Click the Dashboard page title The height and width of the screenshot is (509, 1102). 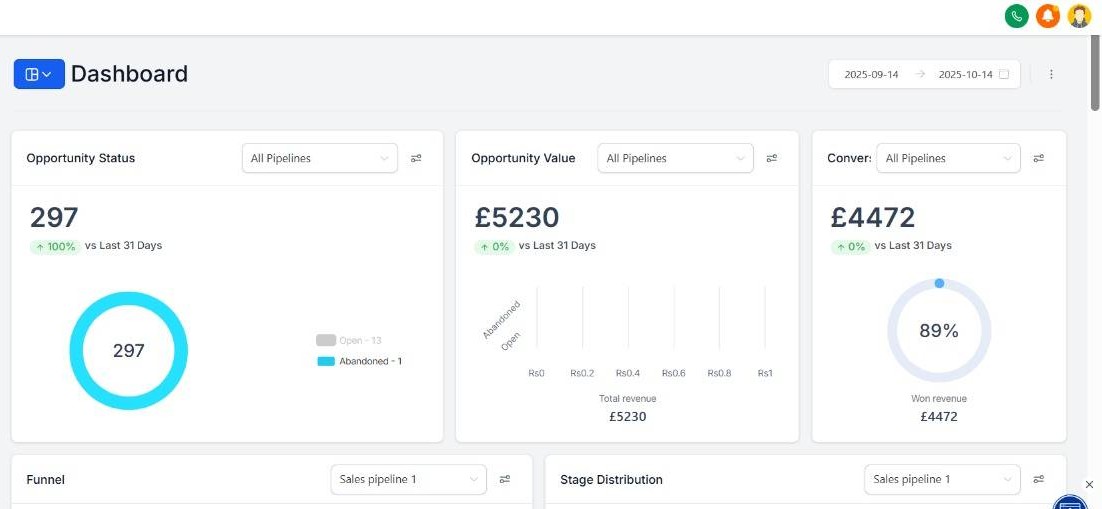129,74
